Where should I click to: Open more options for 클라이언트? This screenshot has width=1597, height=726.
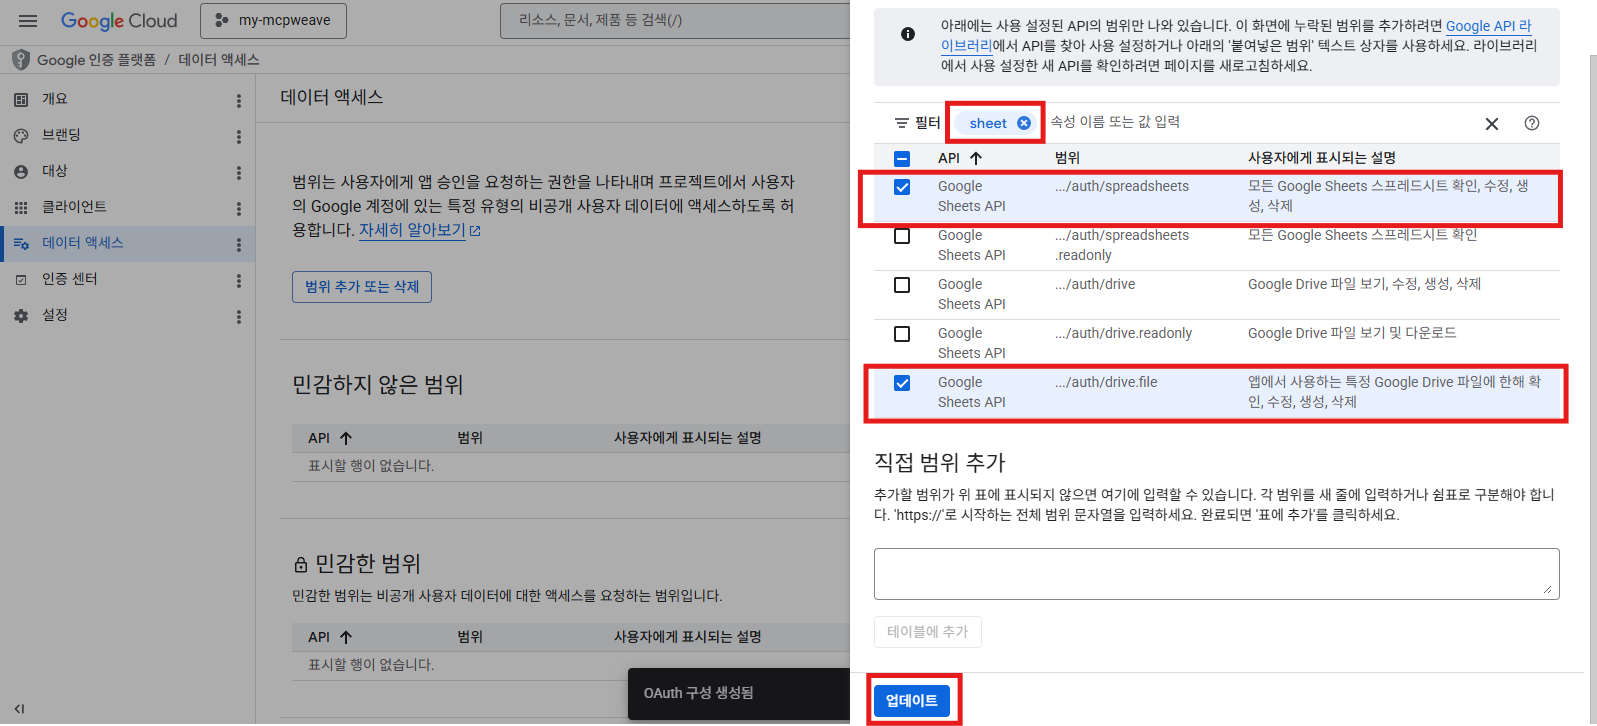[x=238, y=209]
